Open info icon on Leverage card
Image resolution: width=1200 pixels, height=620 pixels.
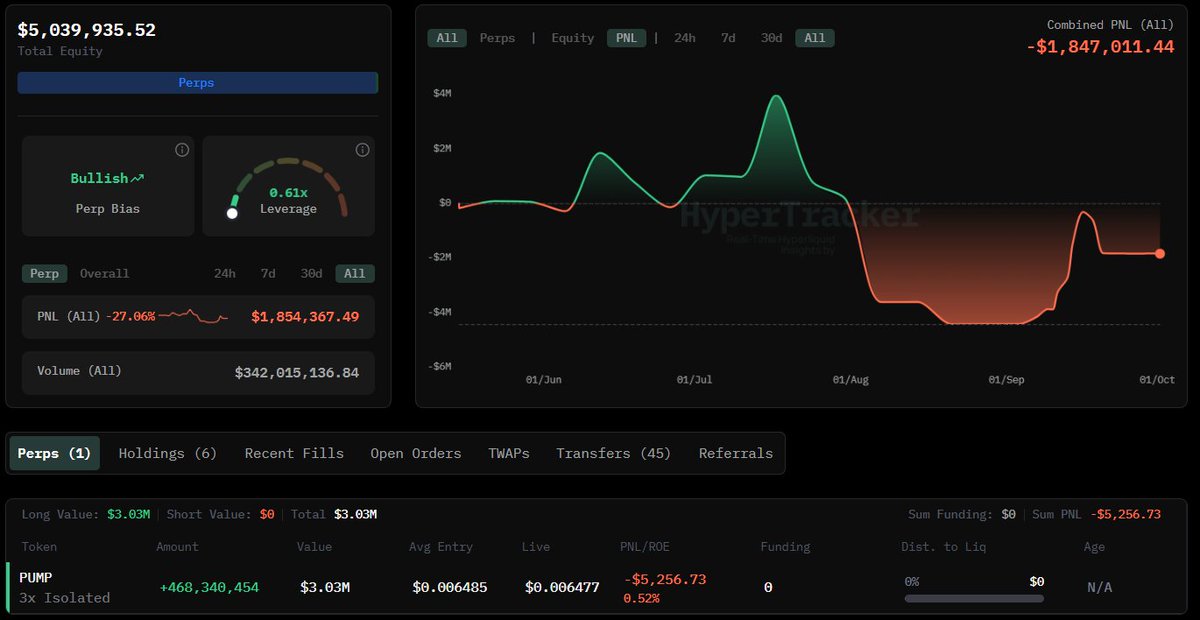click(362, 150)
